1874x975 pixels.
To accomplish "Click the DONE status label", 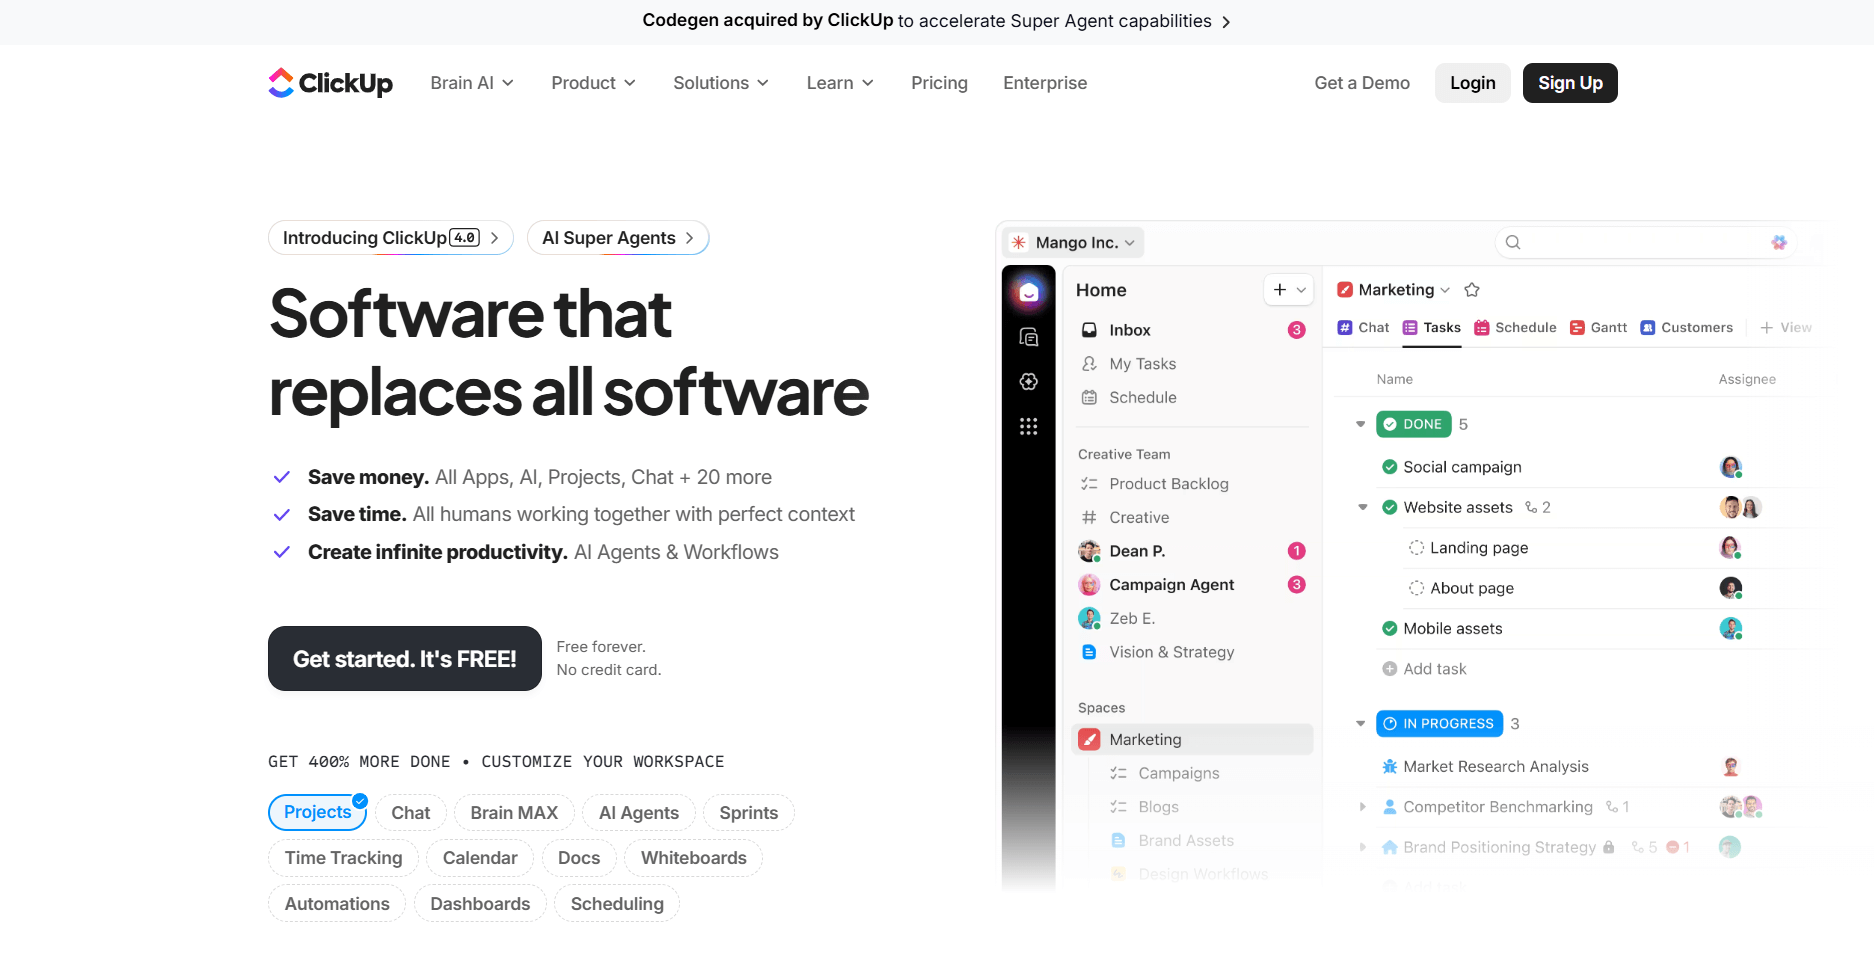I will 1414,425.
